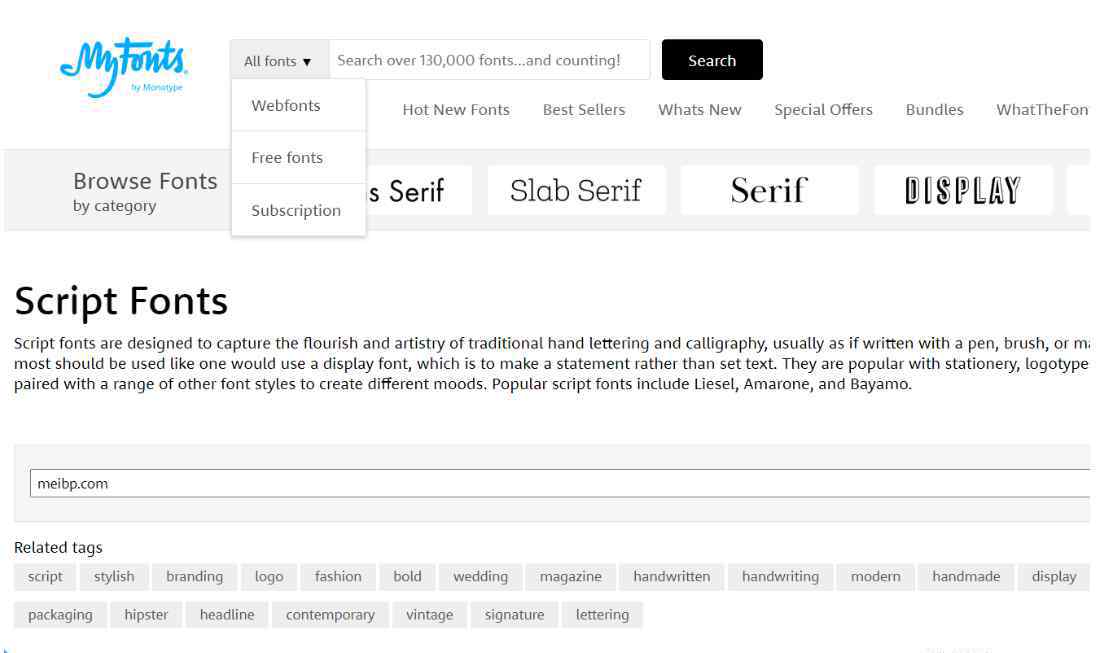Click the font search input field
Viewport: 1099px width, 653px height.
[488, 60]
